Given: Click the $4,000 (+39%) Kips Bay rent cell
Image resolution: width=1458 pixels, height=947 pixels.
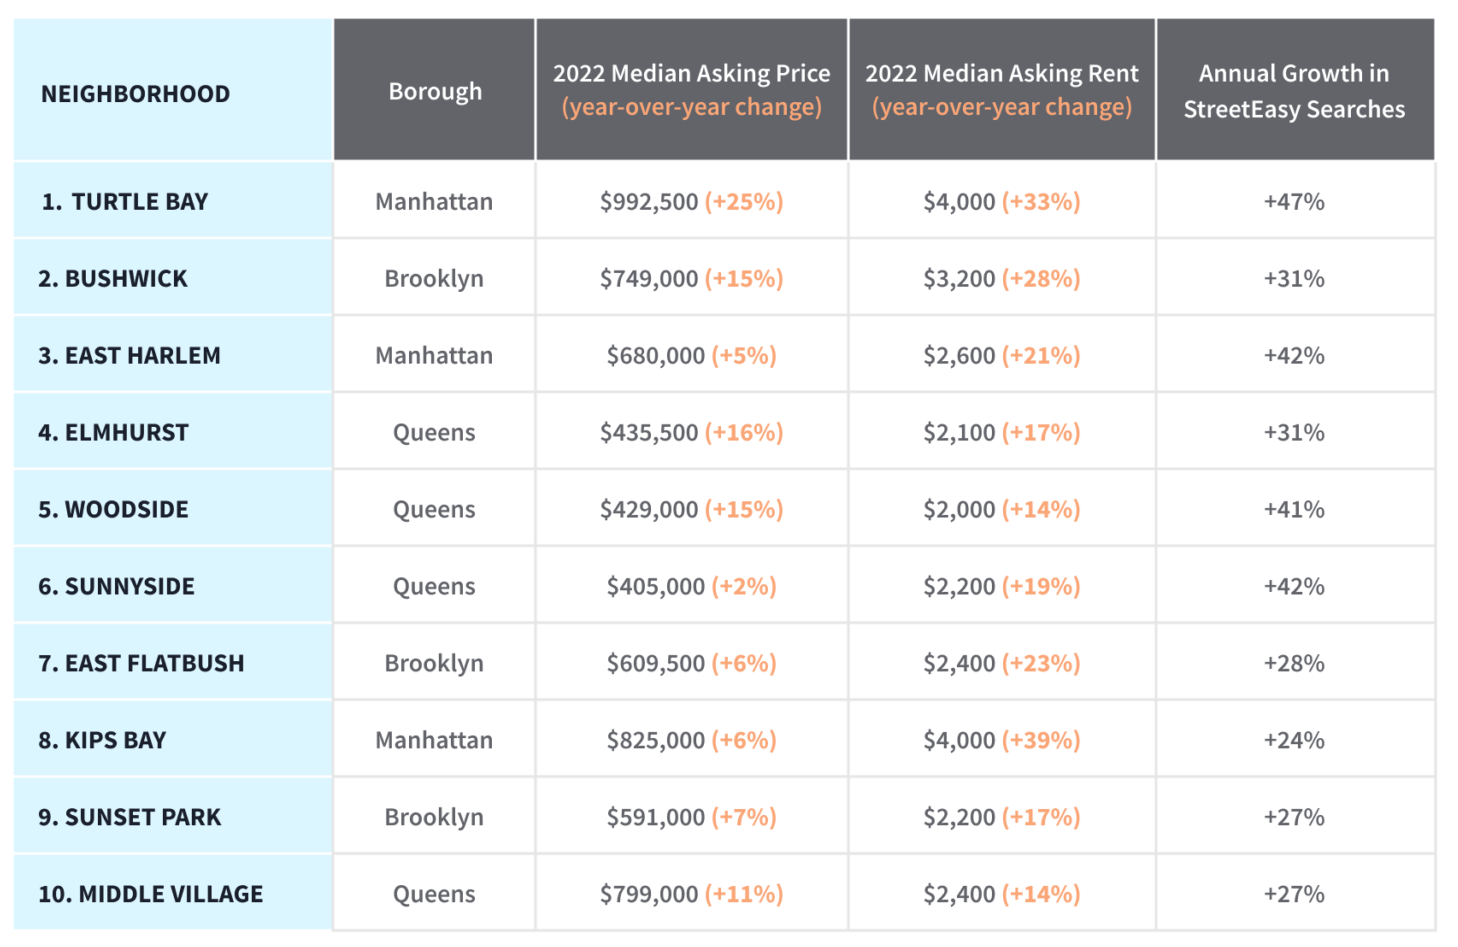Looking at the screenshot, I should pos(1001,741).
